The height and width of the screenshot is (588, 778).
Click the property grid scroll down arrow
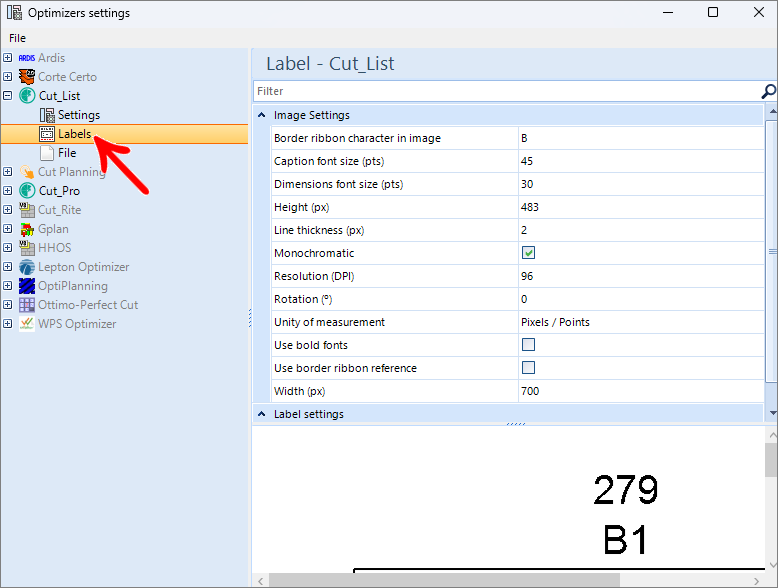[x=773, y=413]
